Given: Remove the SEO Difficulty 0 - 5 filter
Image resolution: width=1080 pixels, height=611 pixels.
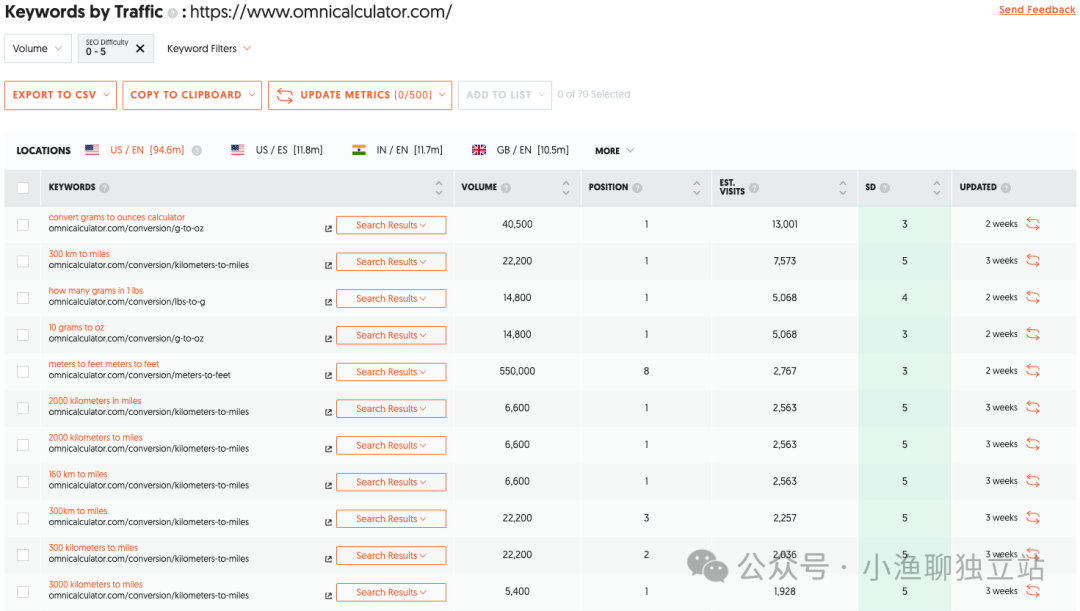Looking at the screenshot, I should coord(141,48).
